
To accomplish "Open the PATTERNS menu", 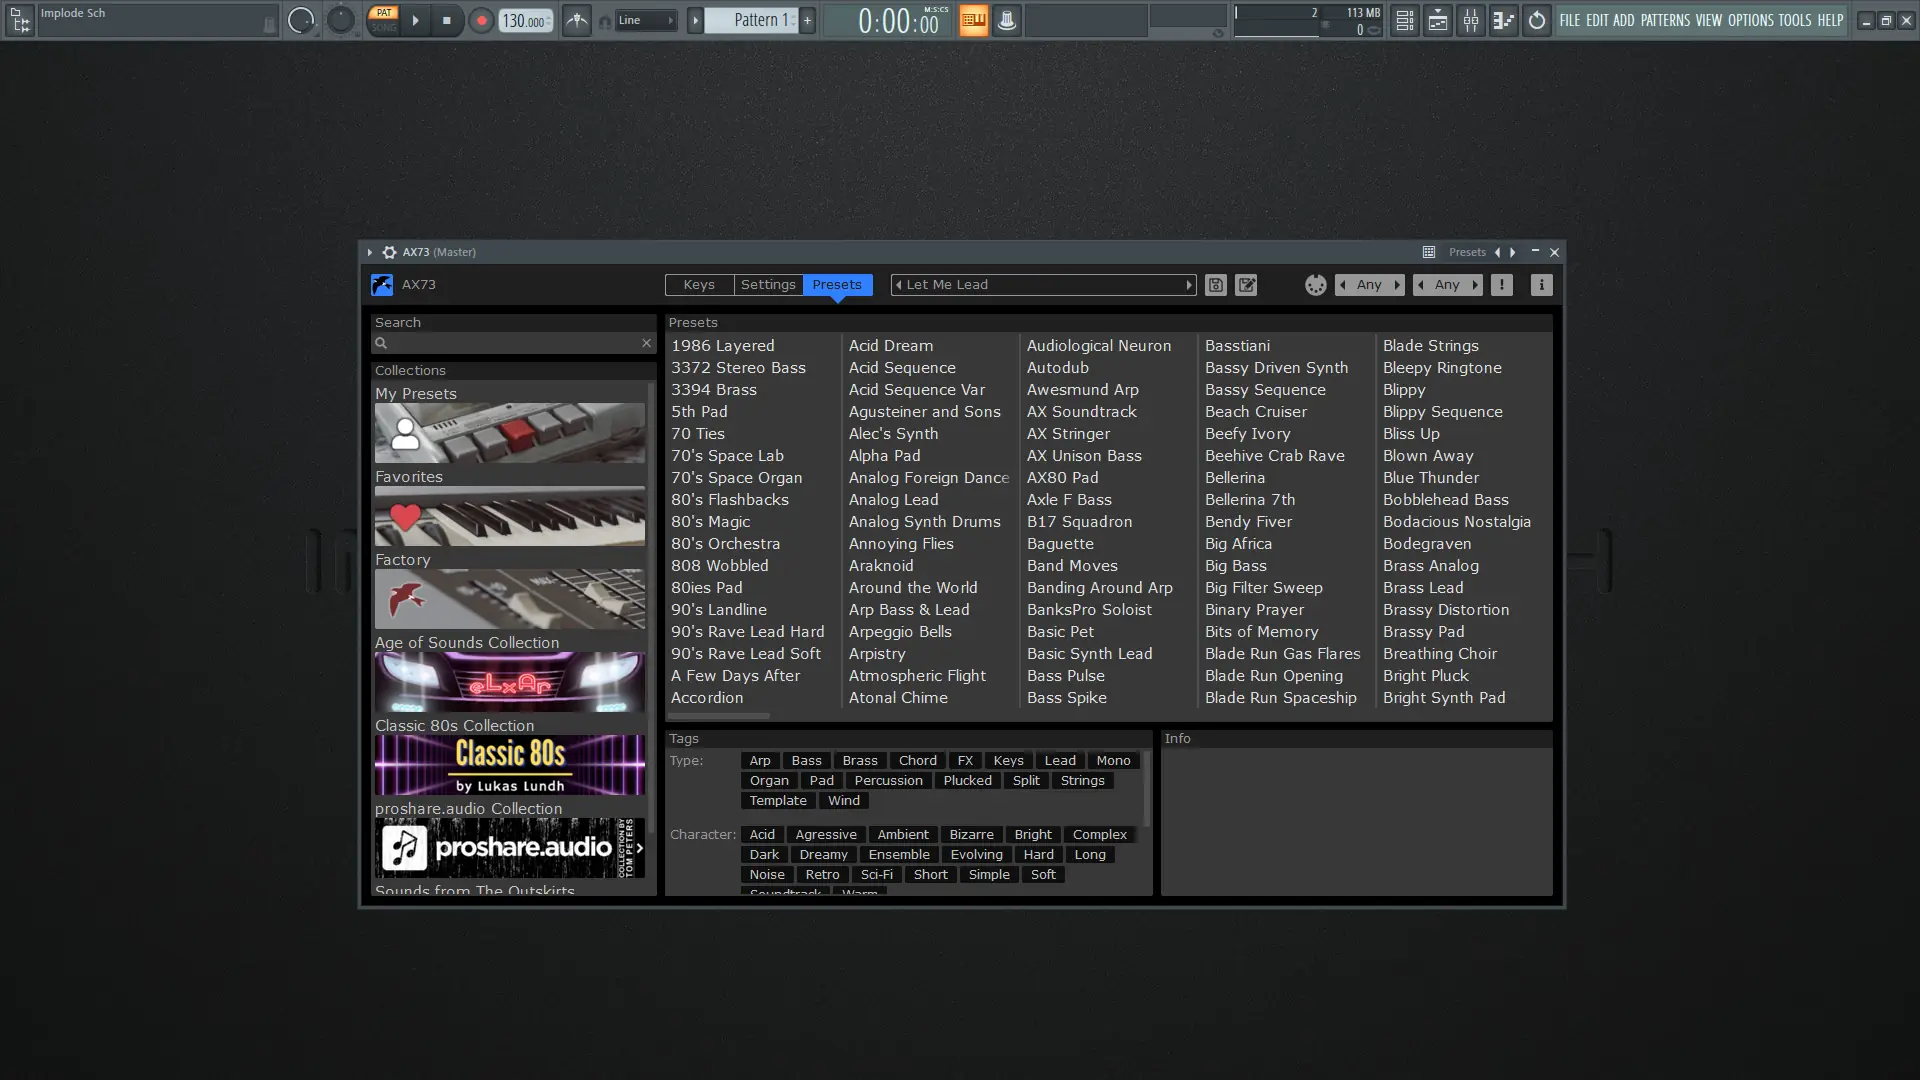I will (1664, 20).
